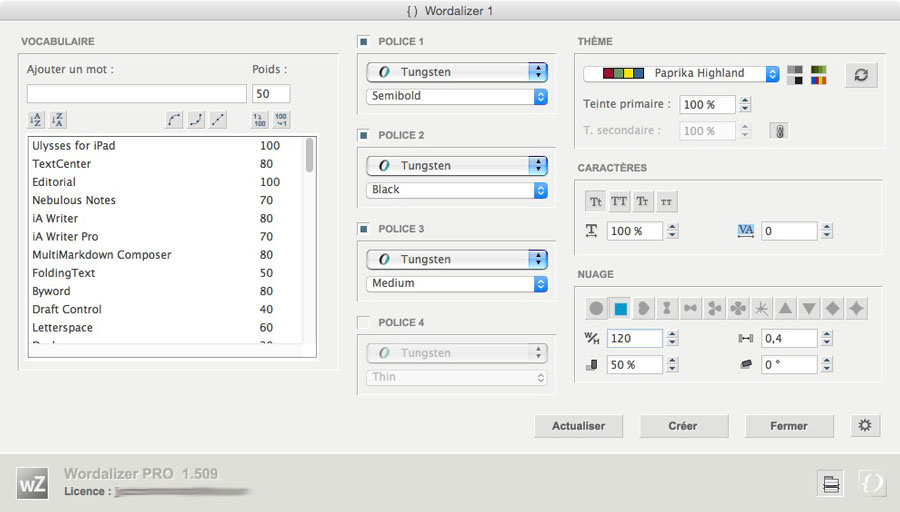Choose the clover cloud shape
Image resolution: width=900 pixels, height=512 pixels.
pos(738,308)
